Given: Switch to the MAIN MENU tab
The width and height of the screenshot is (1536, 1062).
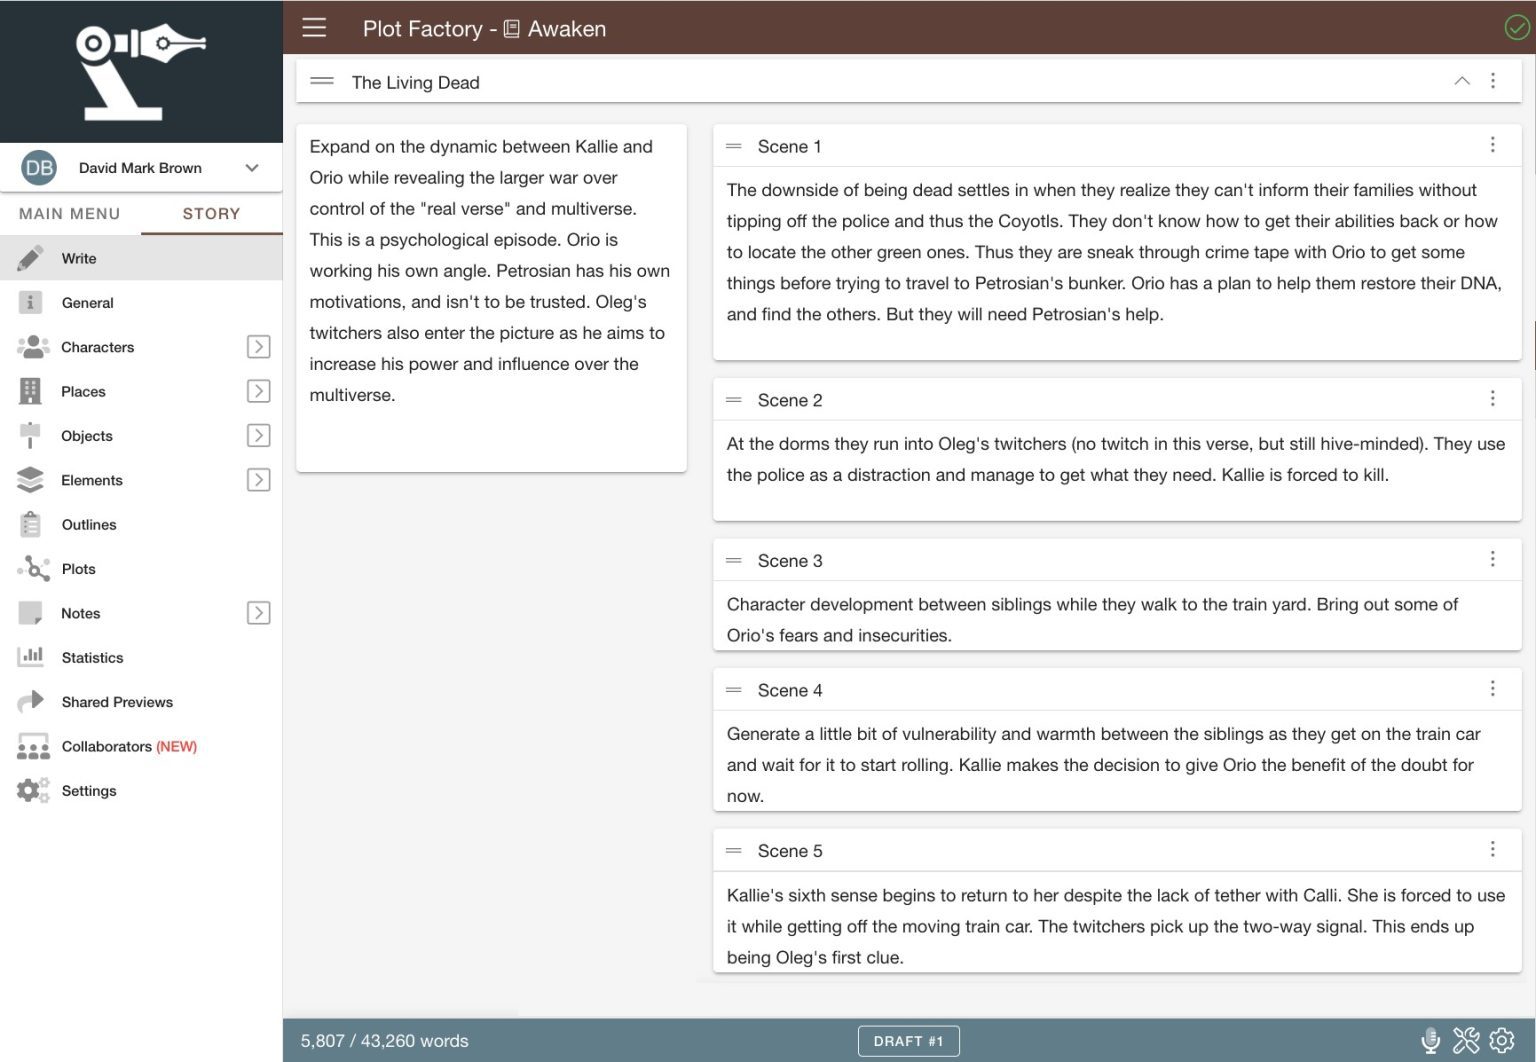Looking at the screenshot, I should [x=70, y=213].
